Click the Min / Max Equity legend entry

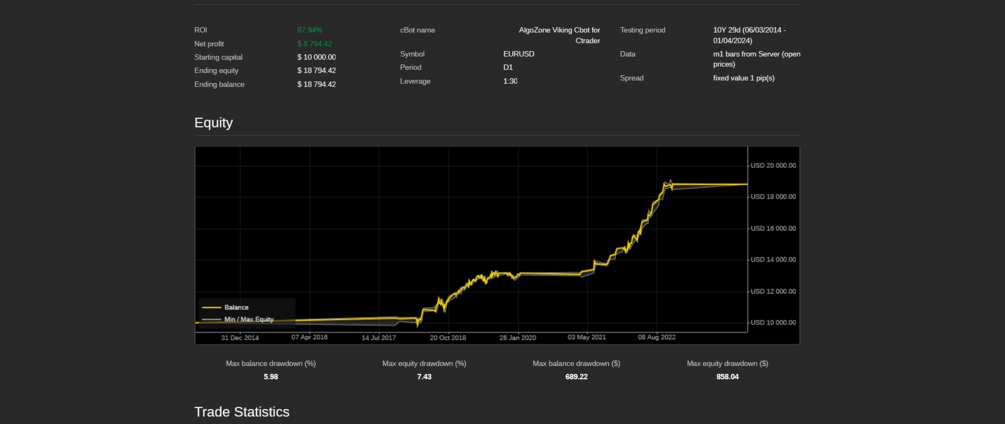[x=249, y=319]
